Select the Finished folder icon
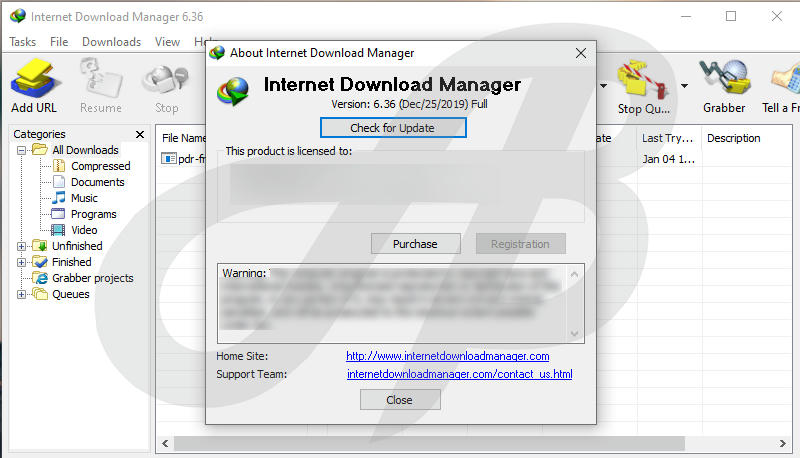Image resolution: width=800 pixels, height=458 pixels. pyautogui.click(x=40, y=262)
